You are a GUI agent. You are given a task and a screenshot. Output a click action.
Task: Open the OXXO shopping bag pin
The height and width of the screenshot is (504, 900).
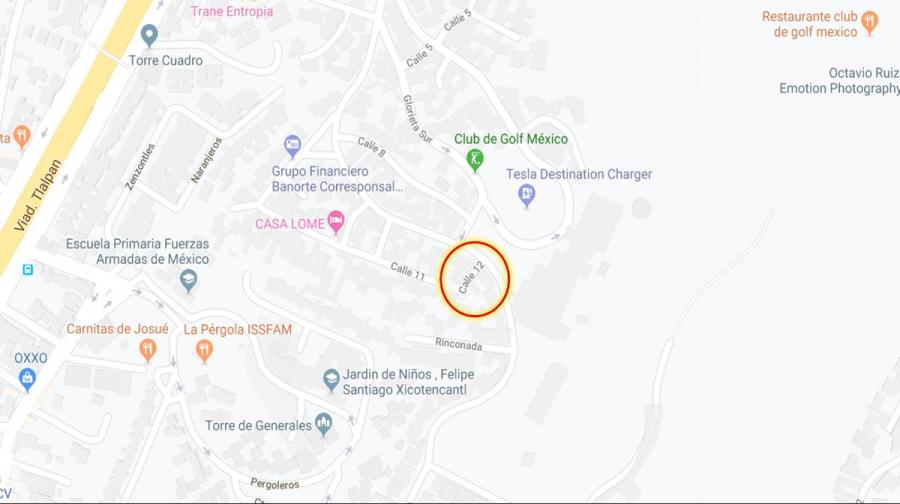[x=27, y=379]
